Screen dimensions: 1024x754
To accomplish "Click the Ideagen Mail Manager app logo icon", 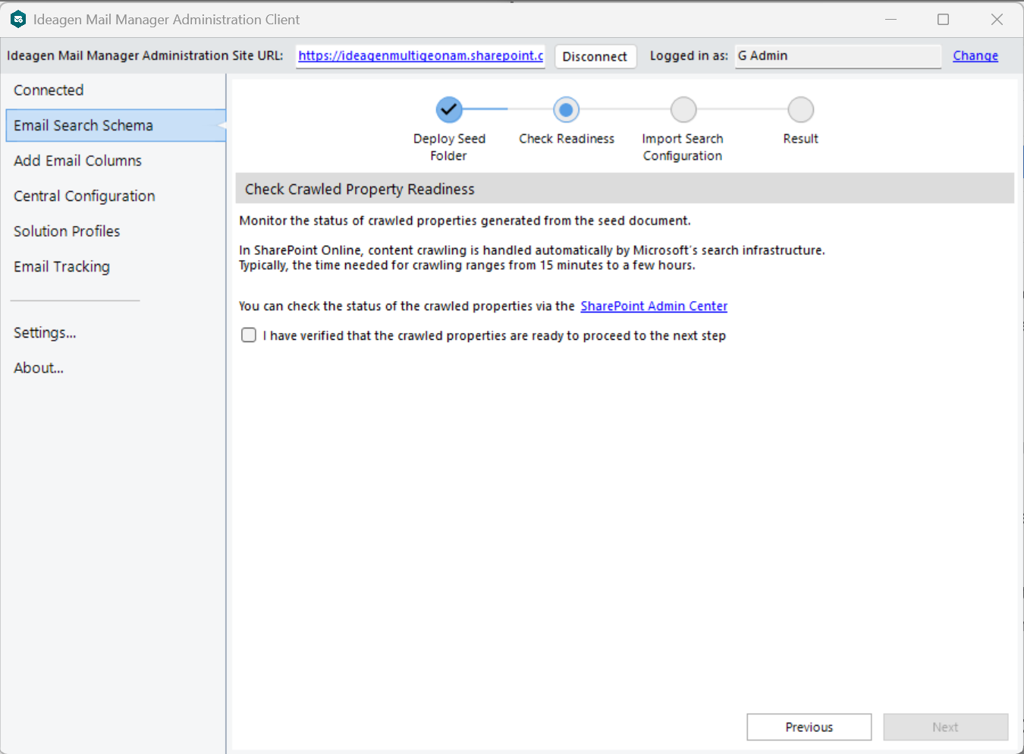I will [18, 20].
